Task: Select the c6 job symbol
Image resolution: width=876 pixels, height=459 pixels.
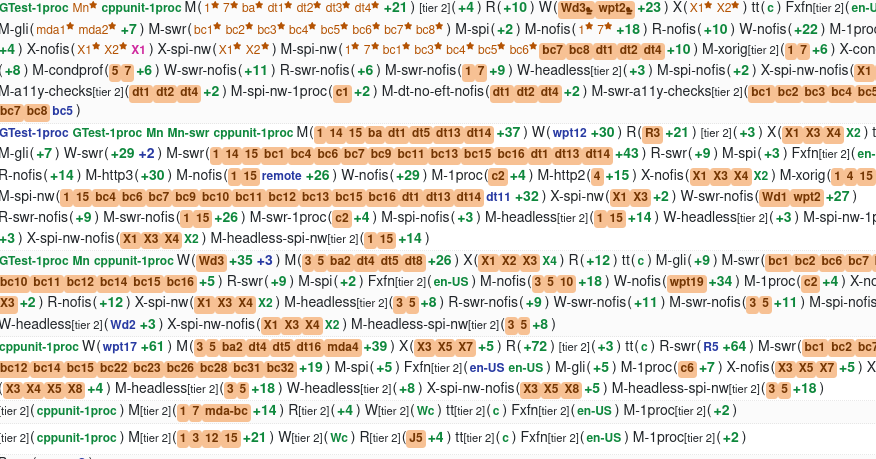Action: [687, 367]
